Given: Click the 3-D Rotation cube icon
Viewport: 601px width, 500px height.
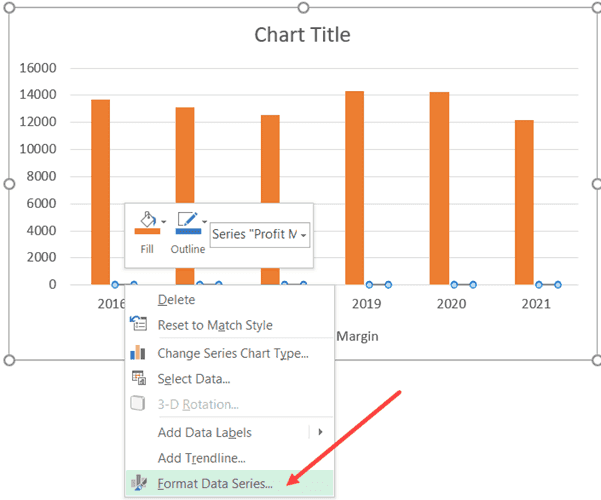Looking at the screenshot, I should (139, 404).
